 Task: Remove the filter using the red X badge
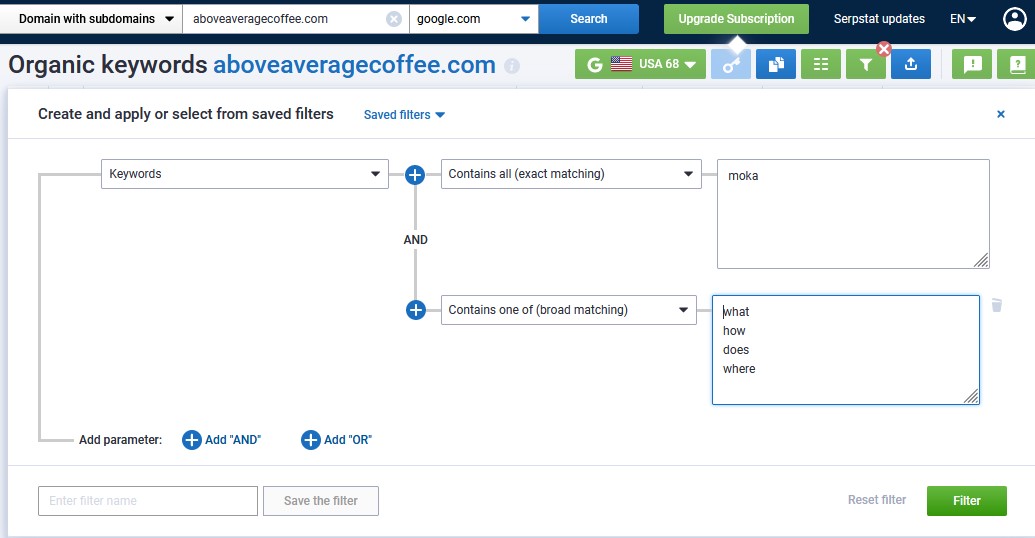[884, 48]
